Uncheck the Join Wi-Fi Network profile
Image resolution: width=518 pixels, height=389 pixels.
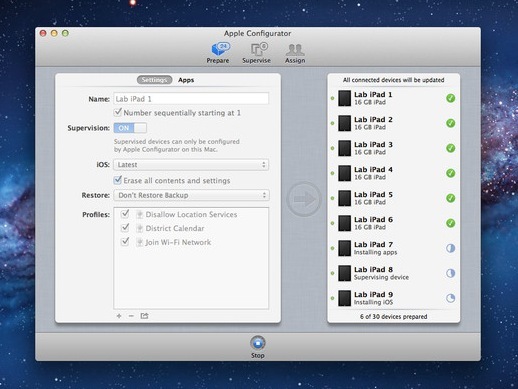point(125,241)
